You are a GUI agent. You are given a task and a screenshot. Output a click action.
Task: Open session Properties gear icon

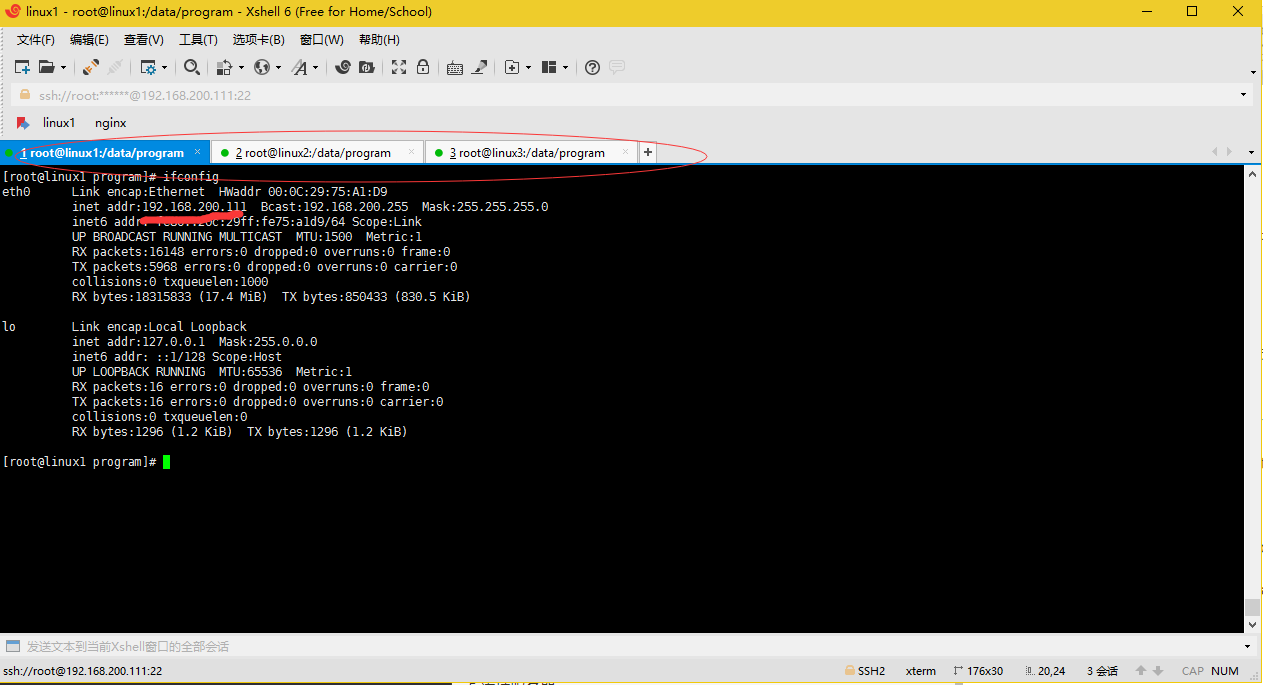coord(148,67)
